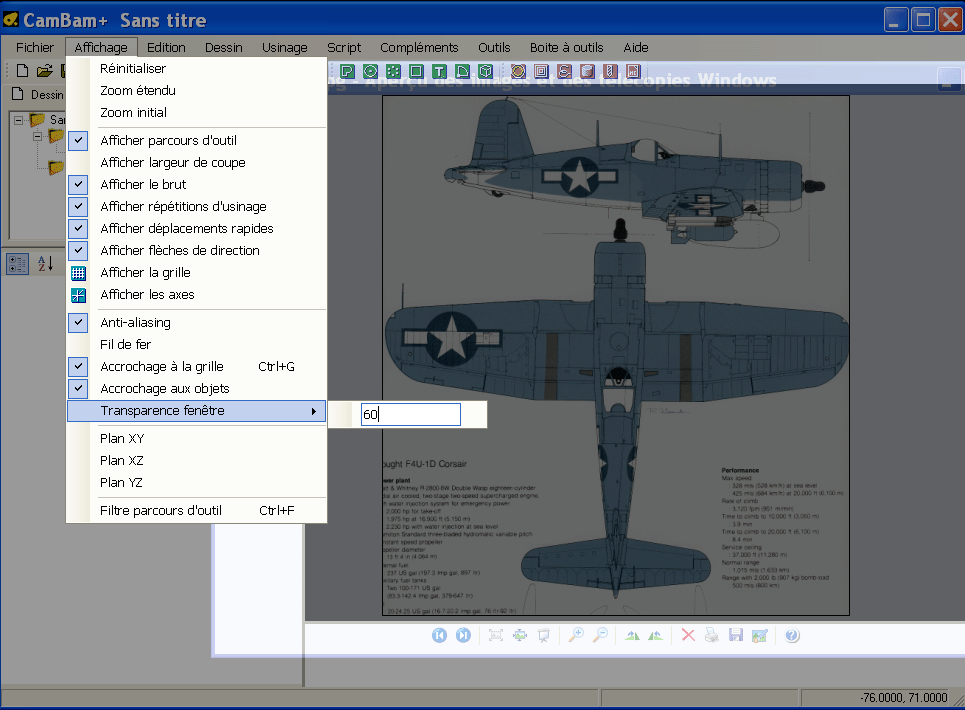
Task: Click the 3D profile machining cylinder icon
Action: pyautogui.click(x=587, y=71)
